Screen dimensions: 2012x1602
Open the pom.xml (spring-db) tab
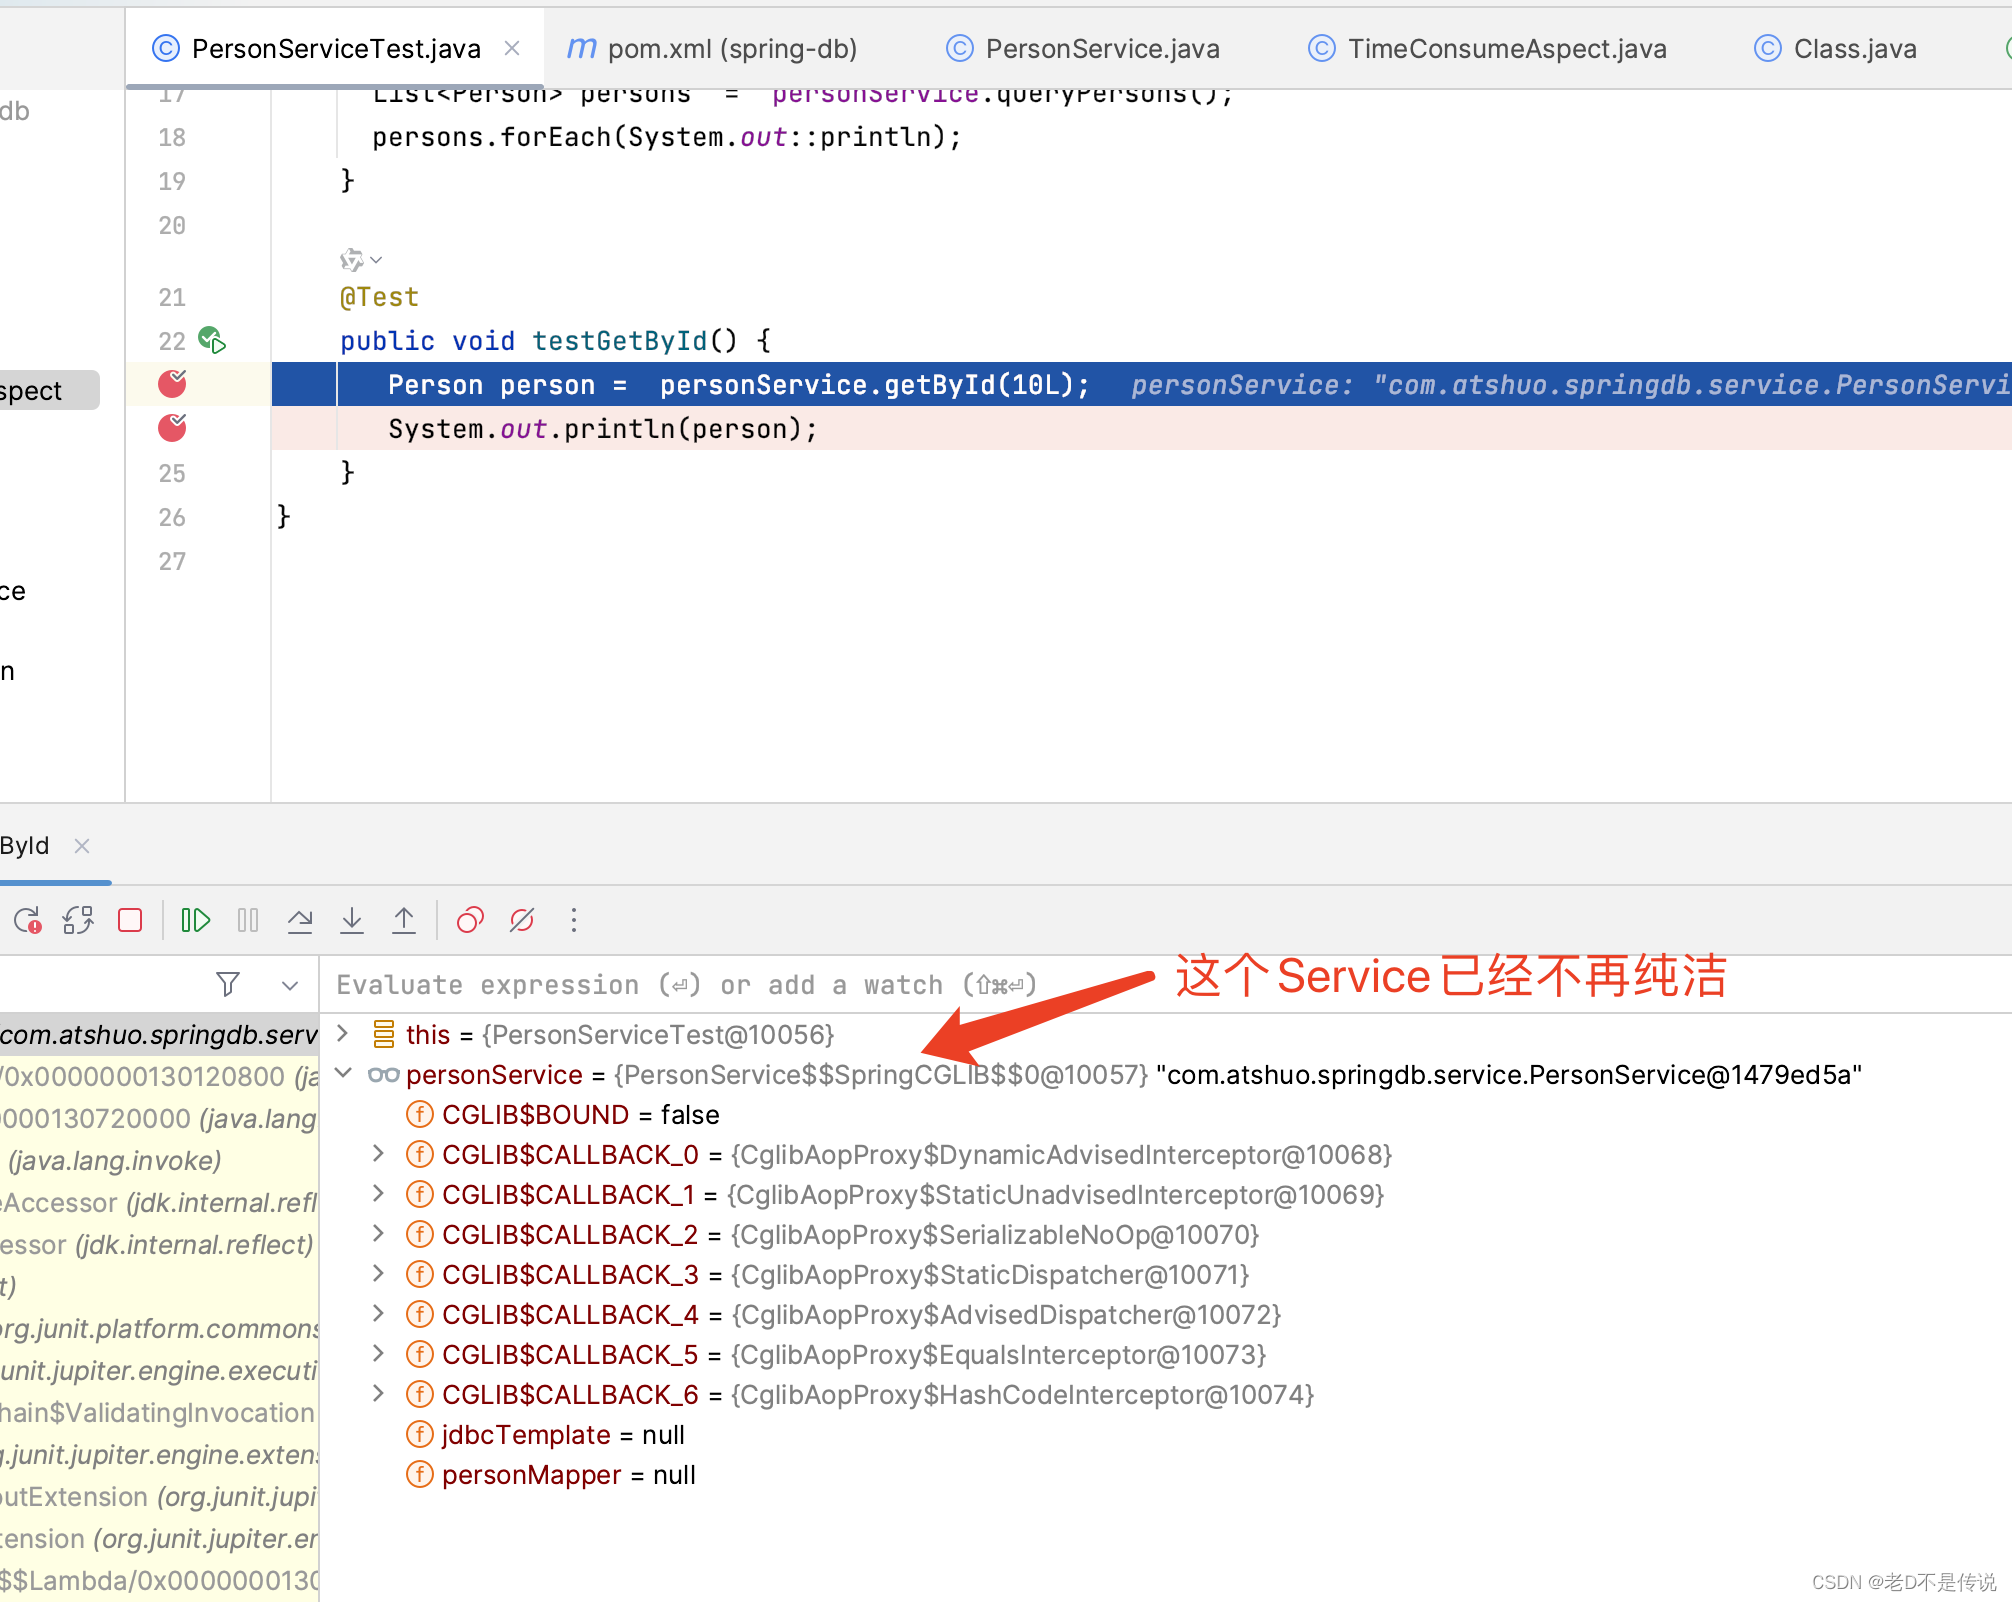click(x=712, y=48)
